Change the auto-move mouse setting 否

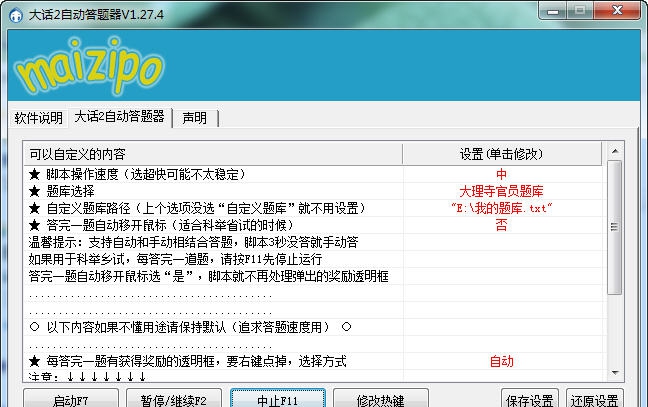tap(502, 225)
